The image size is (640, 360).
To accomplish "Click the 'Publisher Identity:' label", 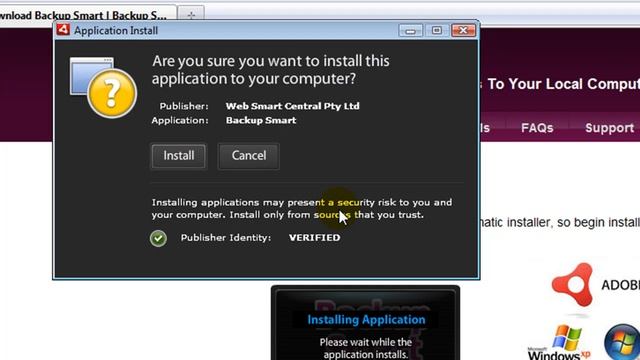I will [x=226, y=238].
